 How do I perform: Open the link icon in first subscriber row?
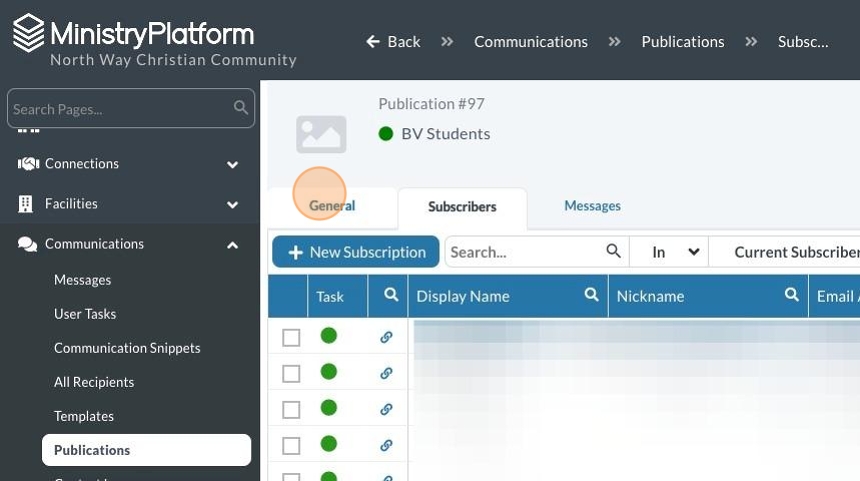coord(386,337)
